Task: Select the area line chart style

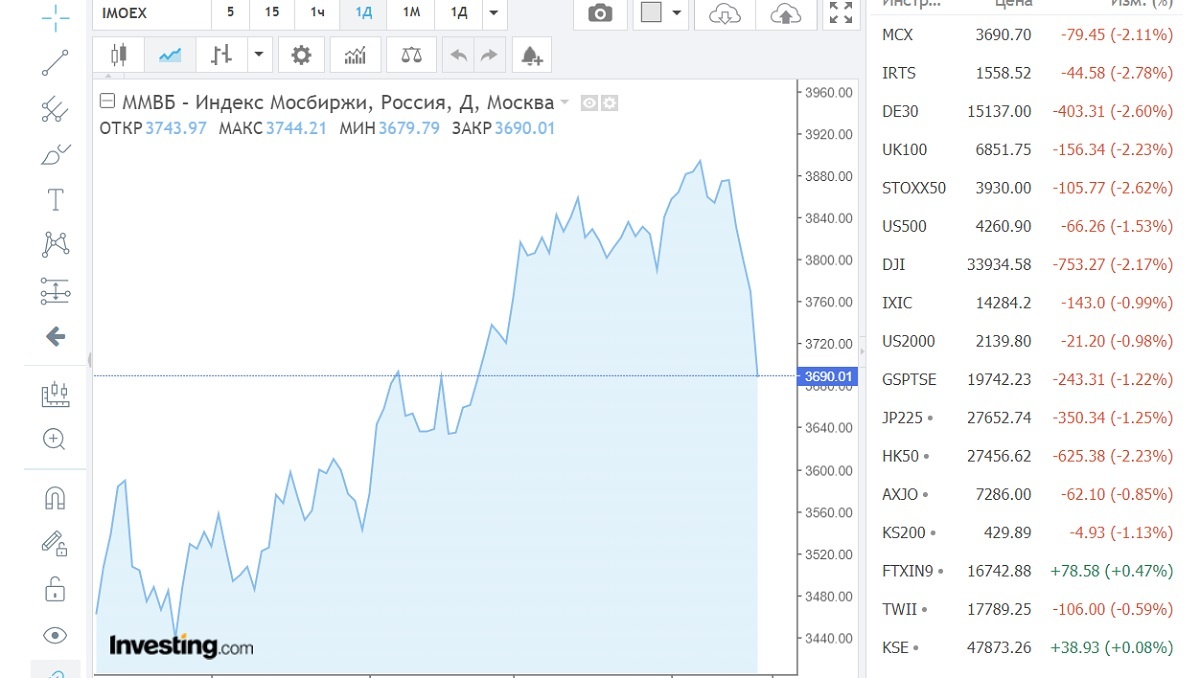Action: 170,55
